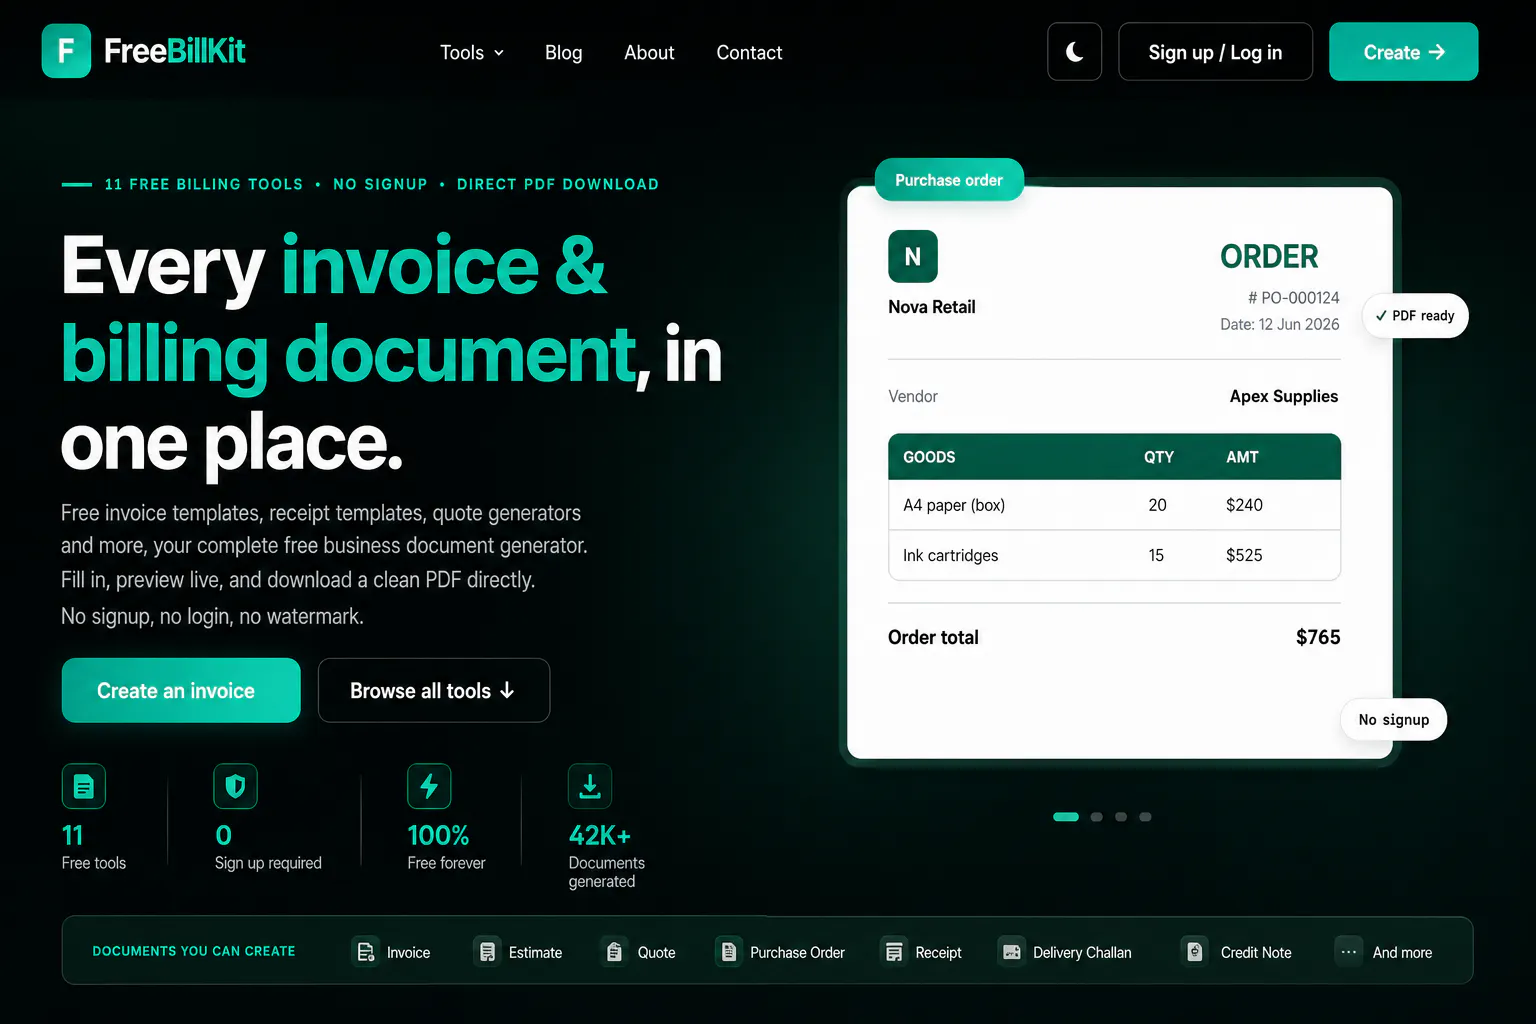Open the Credit Note link
1536x1024 pixels.
coord(1256,953)
